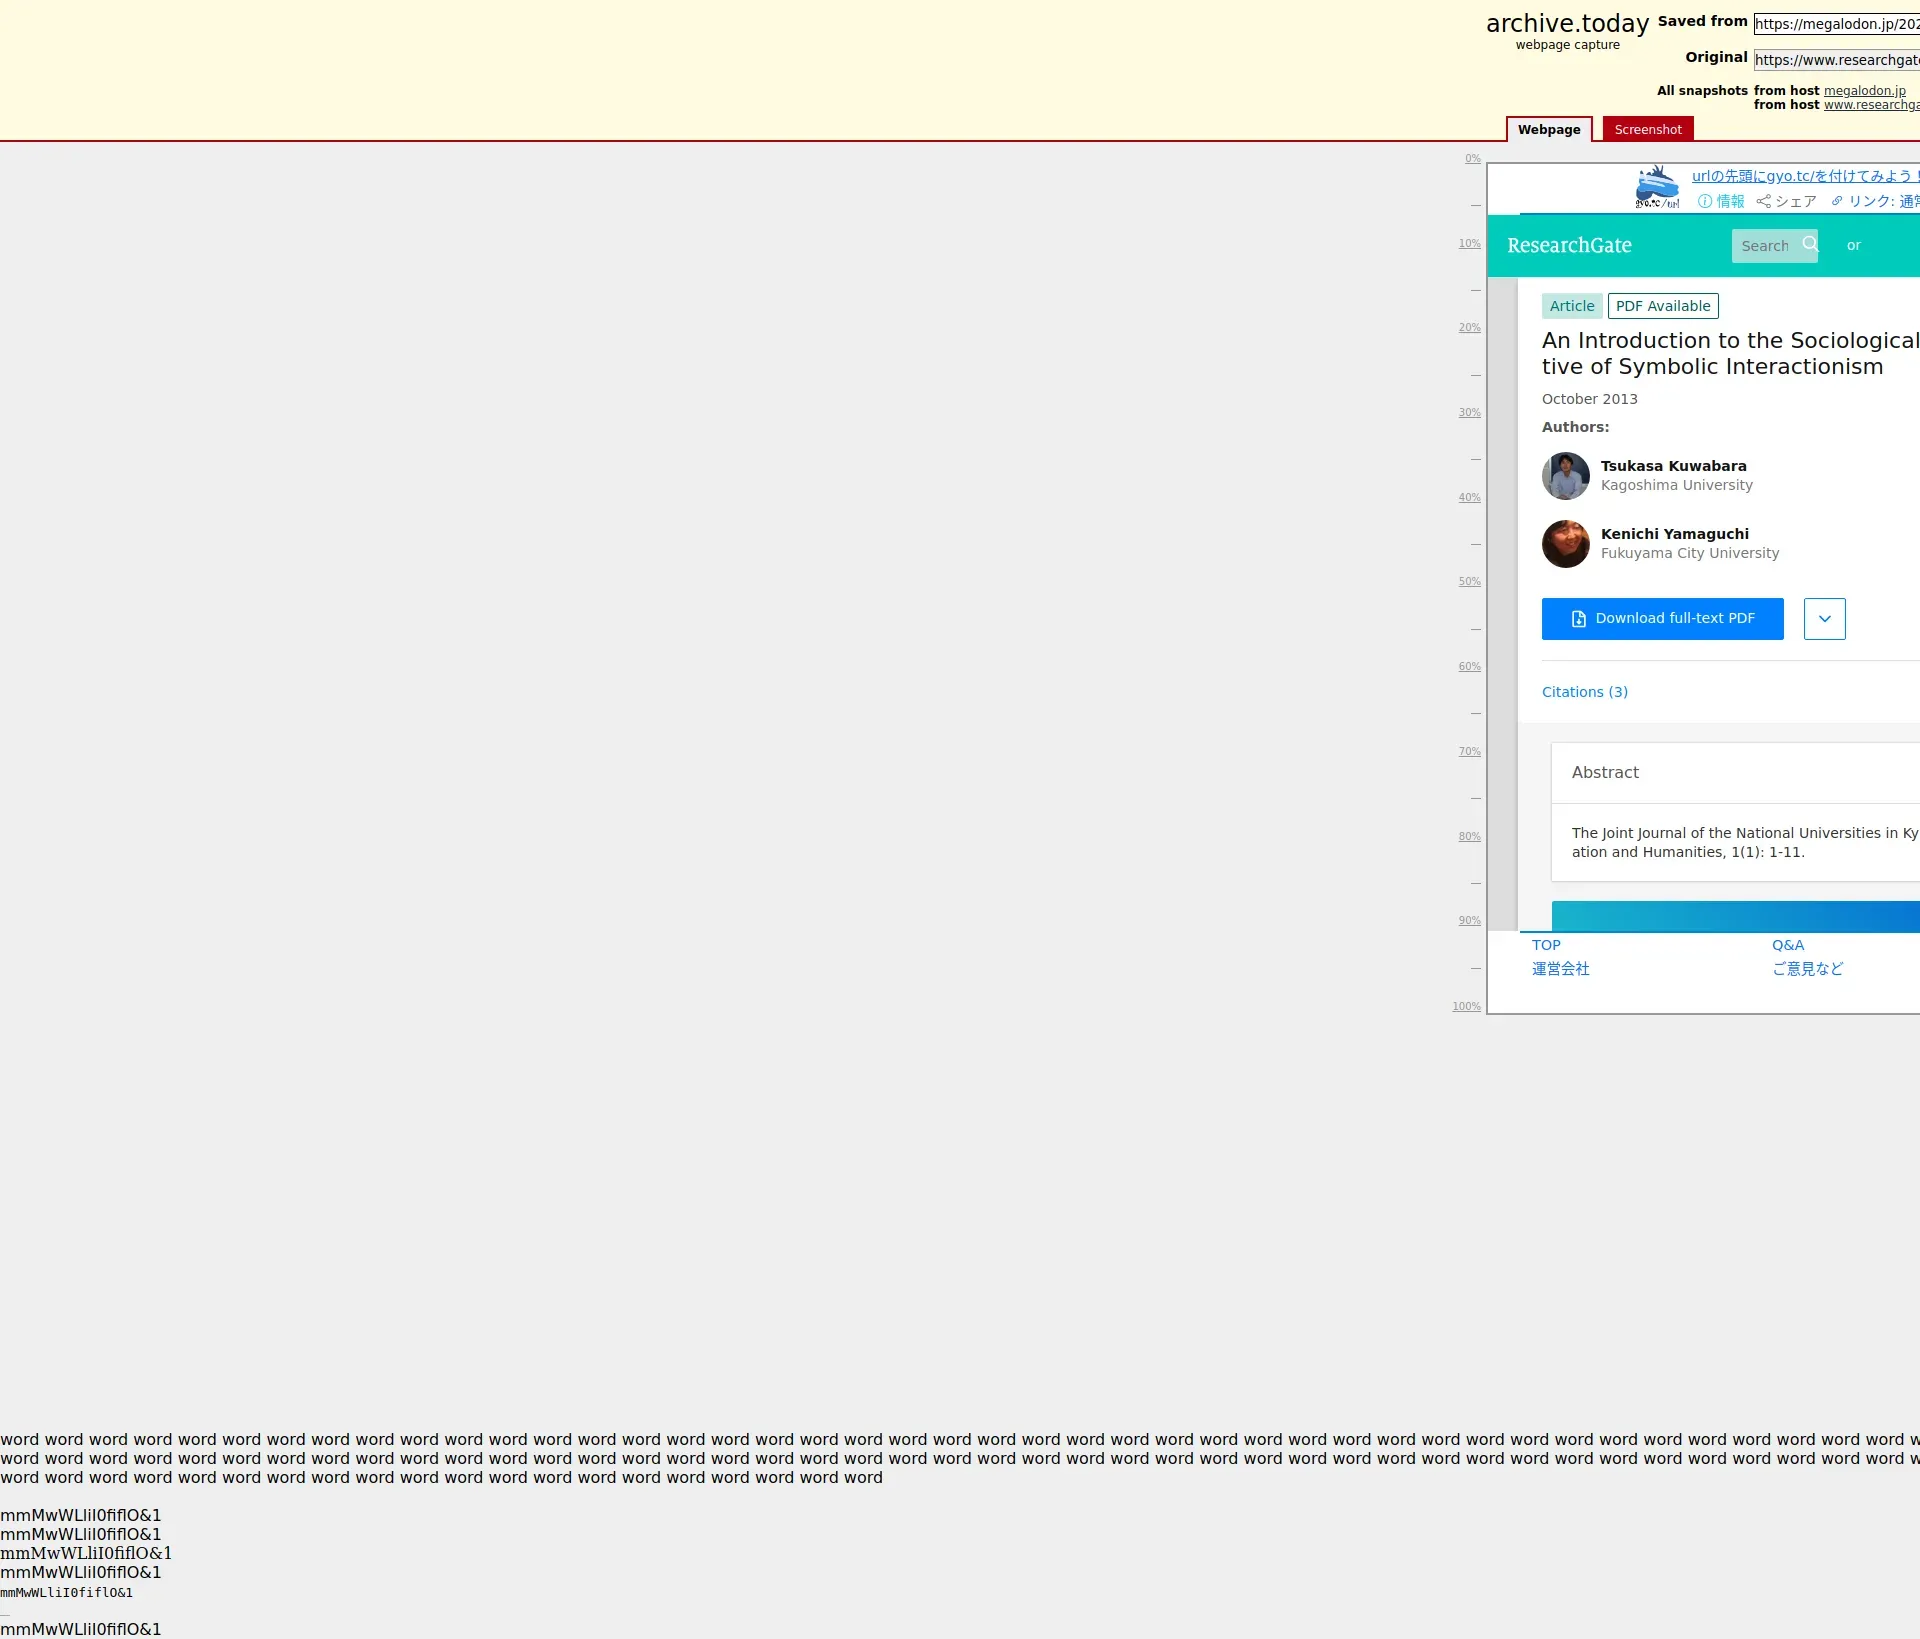The image size is (1920, 1639).
Task: Click the Saved from URL field
Action: coord(1836,24)
